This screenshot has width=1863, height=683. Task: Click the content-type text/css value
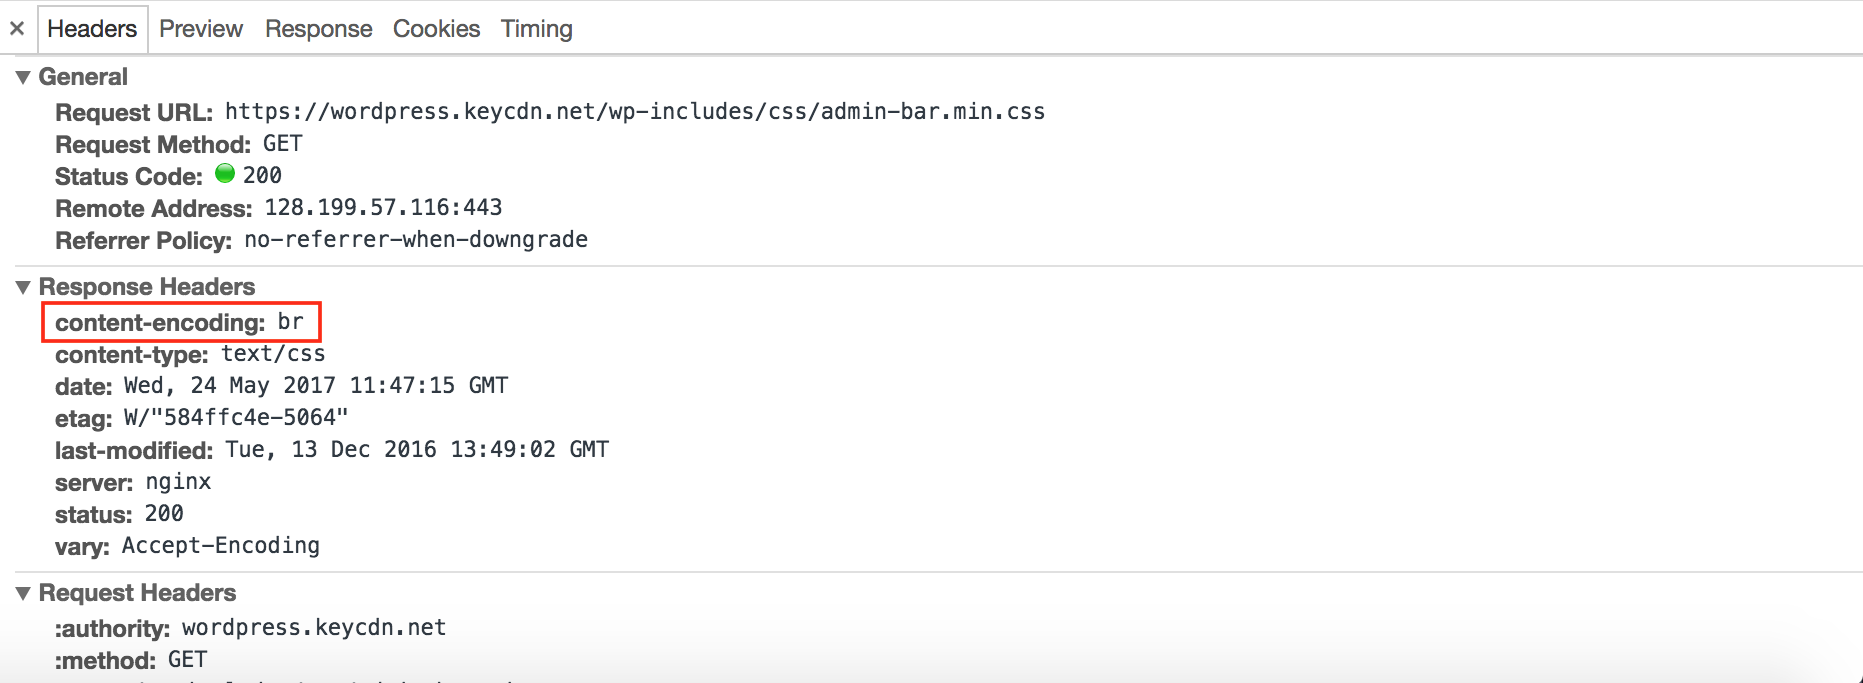pos(273,354)
